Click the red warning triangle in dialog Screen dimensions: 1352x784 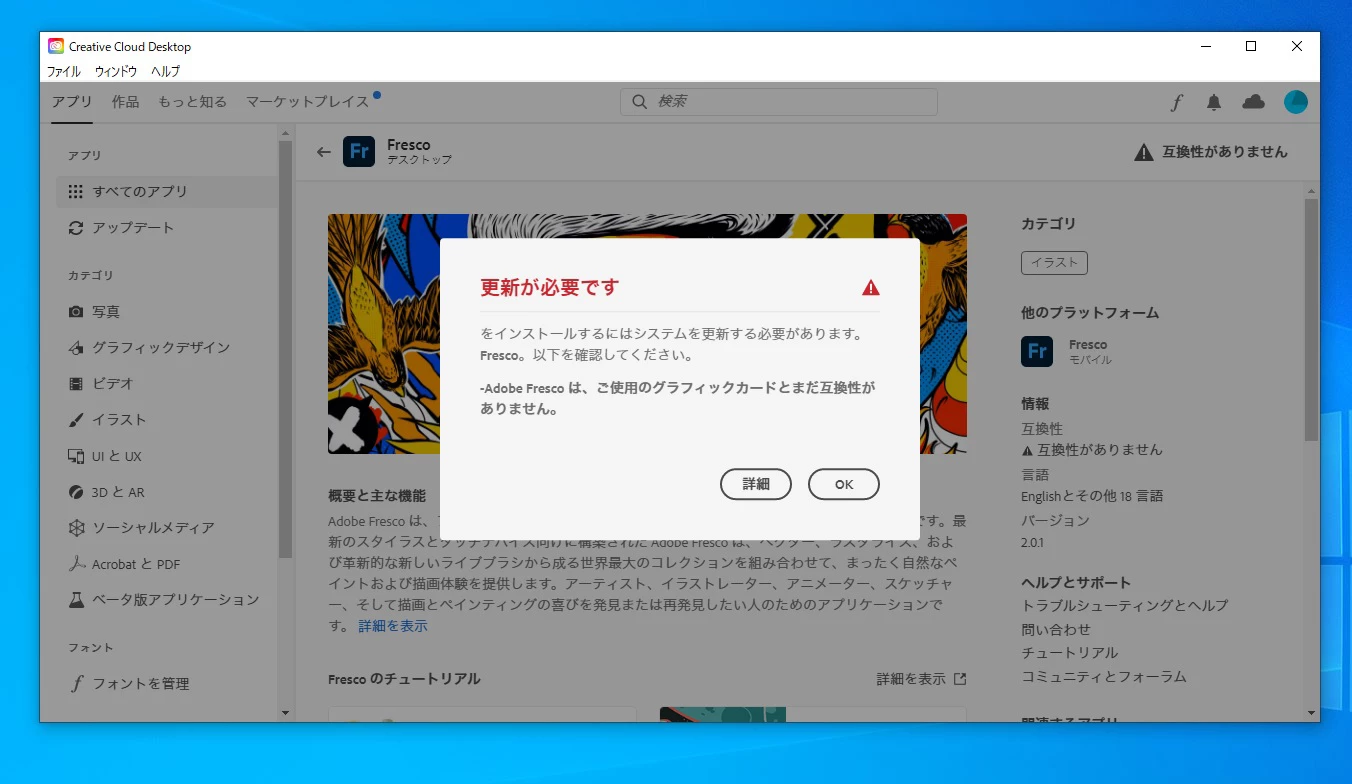click(x=871, y=288)
